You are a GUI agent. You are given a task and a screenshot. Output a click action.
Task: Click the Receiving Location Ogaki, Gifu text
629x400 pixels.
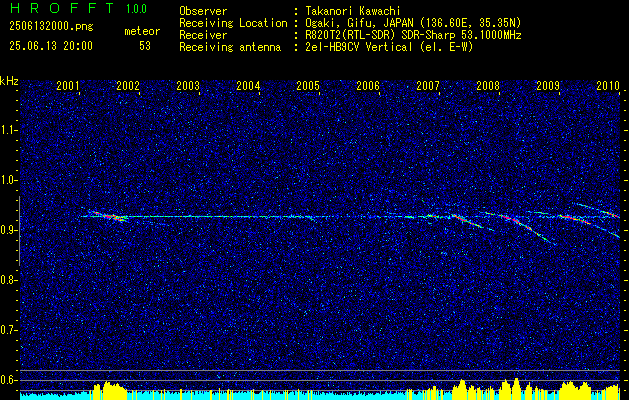(411, 23)
